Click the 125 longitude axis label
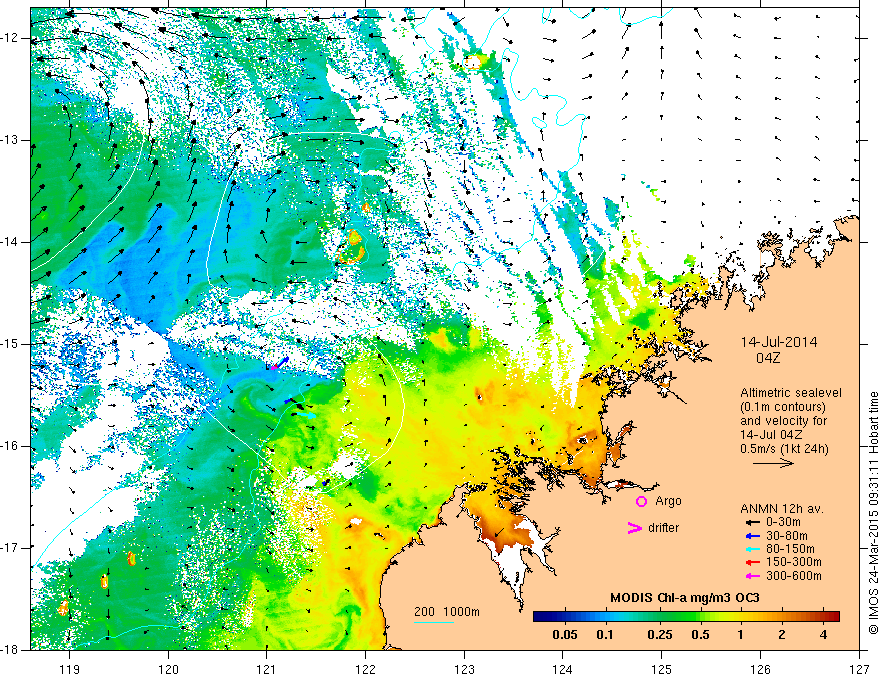This screenshot has height=680, width=880. pyautogui.click(x=662, y=669)
